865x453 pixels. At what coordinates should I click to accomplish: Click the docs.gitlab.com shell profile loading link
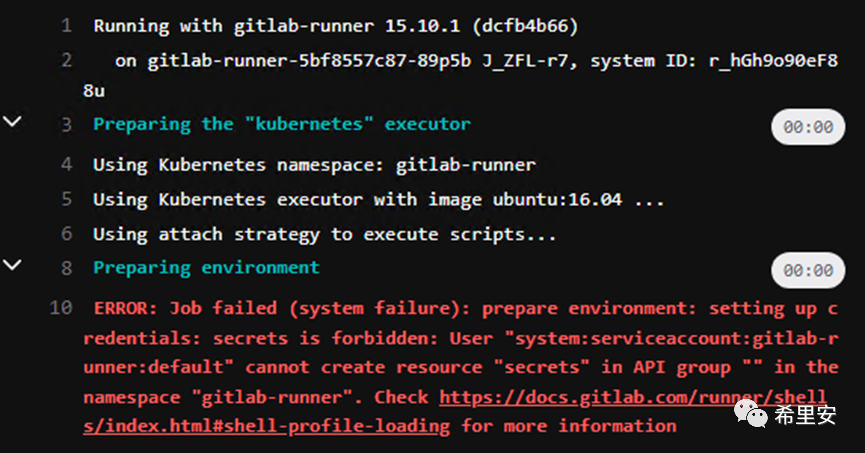455,412
